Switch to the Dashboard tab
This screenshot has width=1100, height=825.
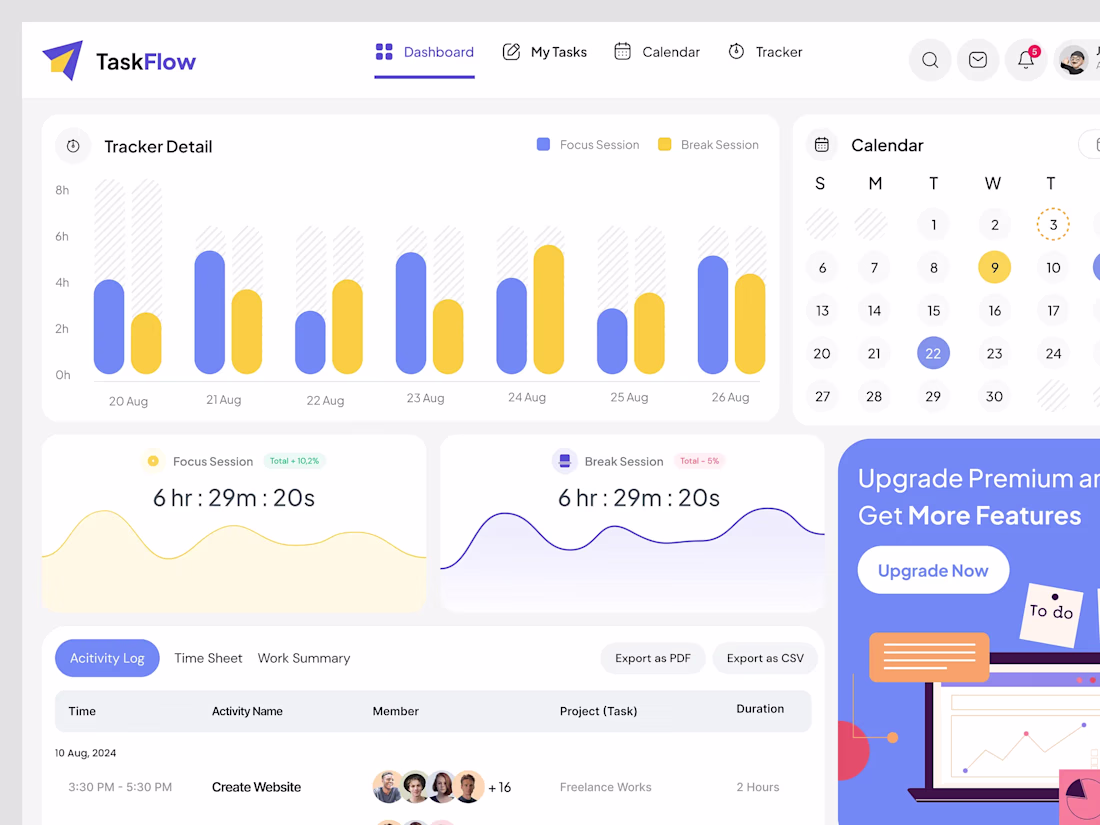pyautogui.click(x=424, y=52)
